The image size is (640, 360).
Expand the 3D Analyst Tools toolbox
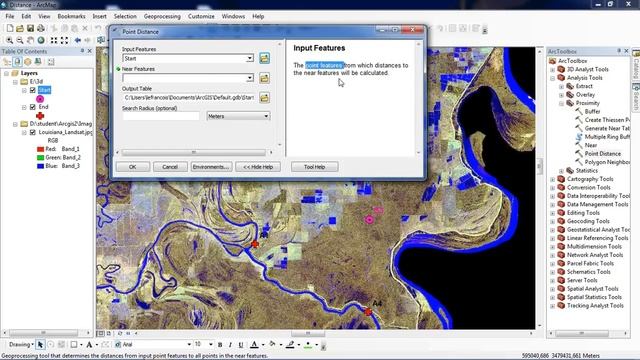click(553, 69)
